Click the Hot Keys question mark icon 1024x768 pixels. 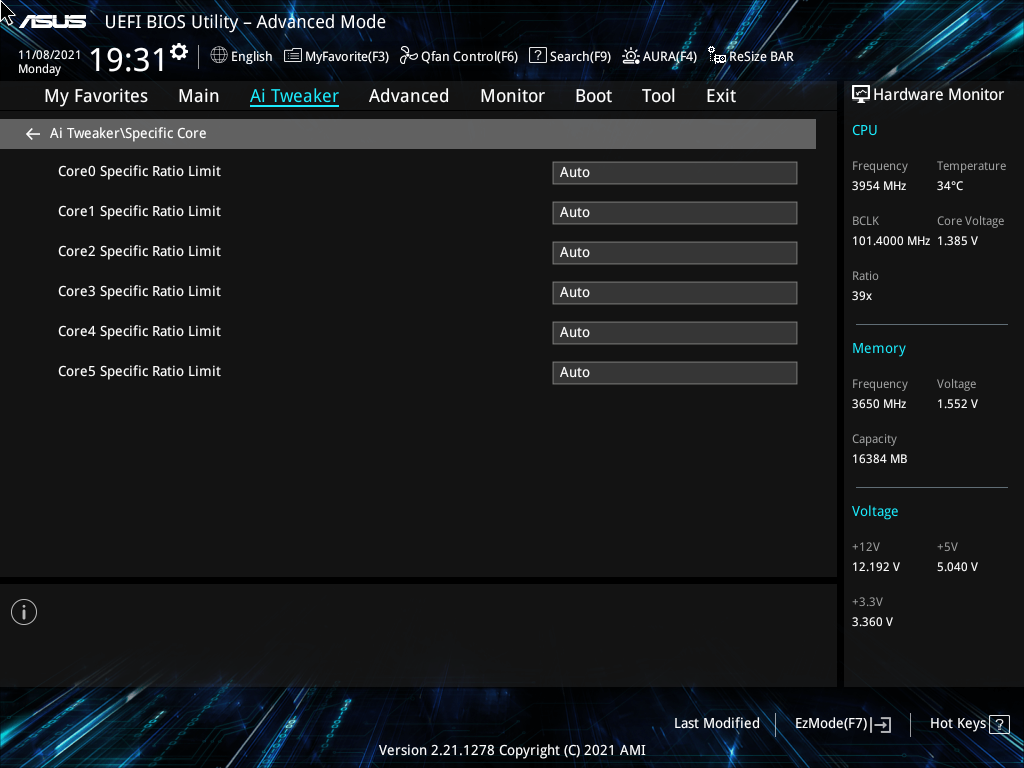tap(999, 724)
